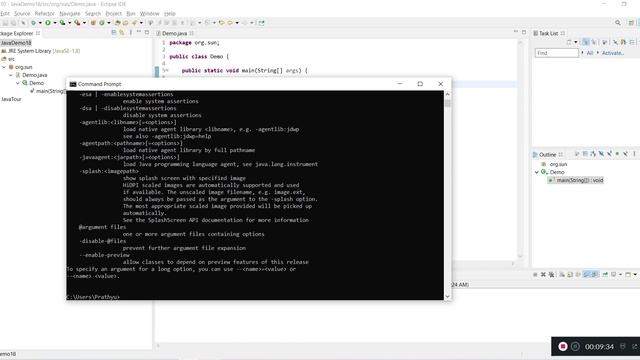Click Command Prompt scrollbar down arrow
The height and width of the screenshot is (360, 640).
448,297
